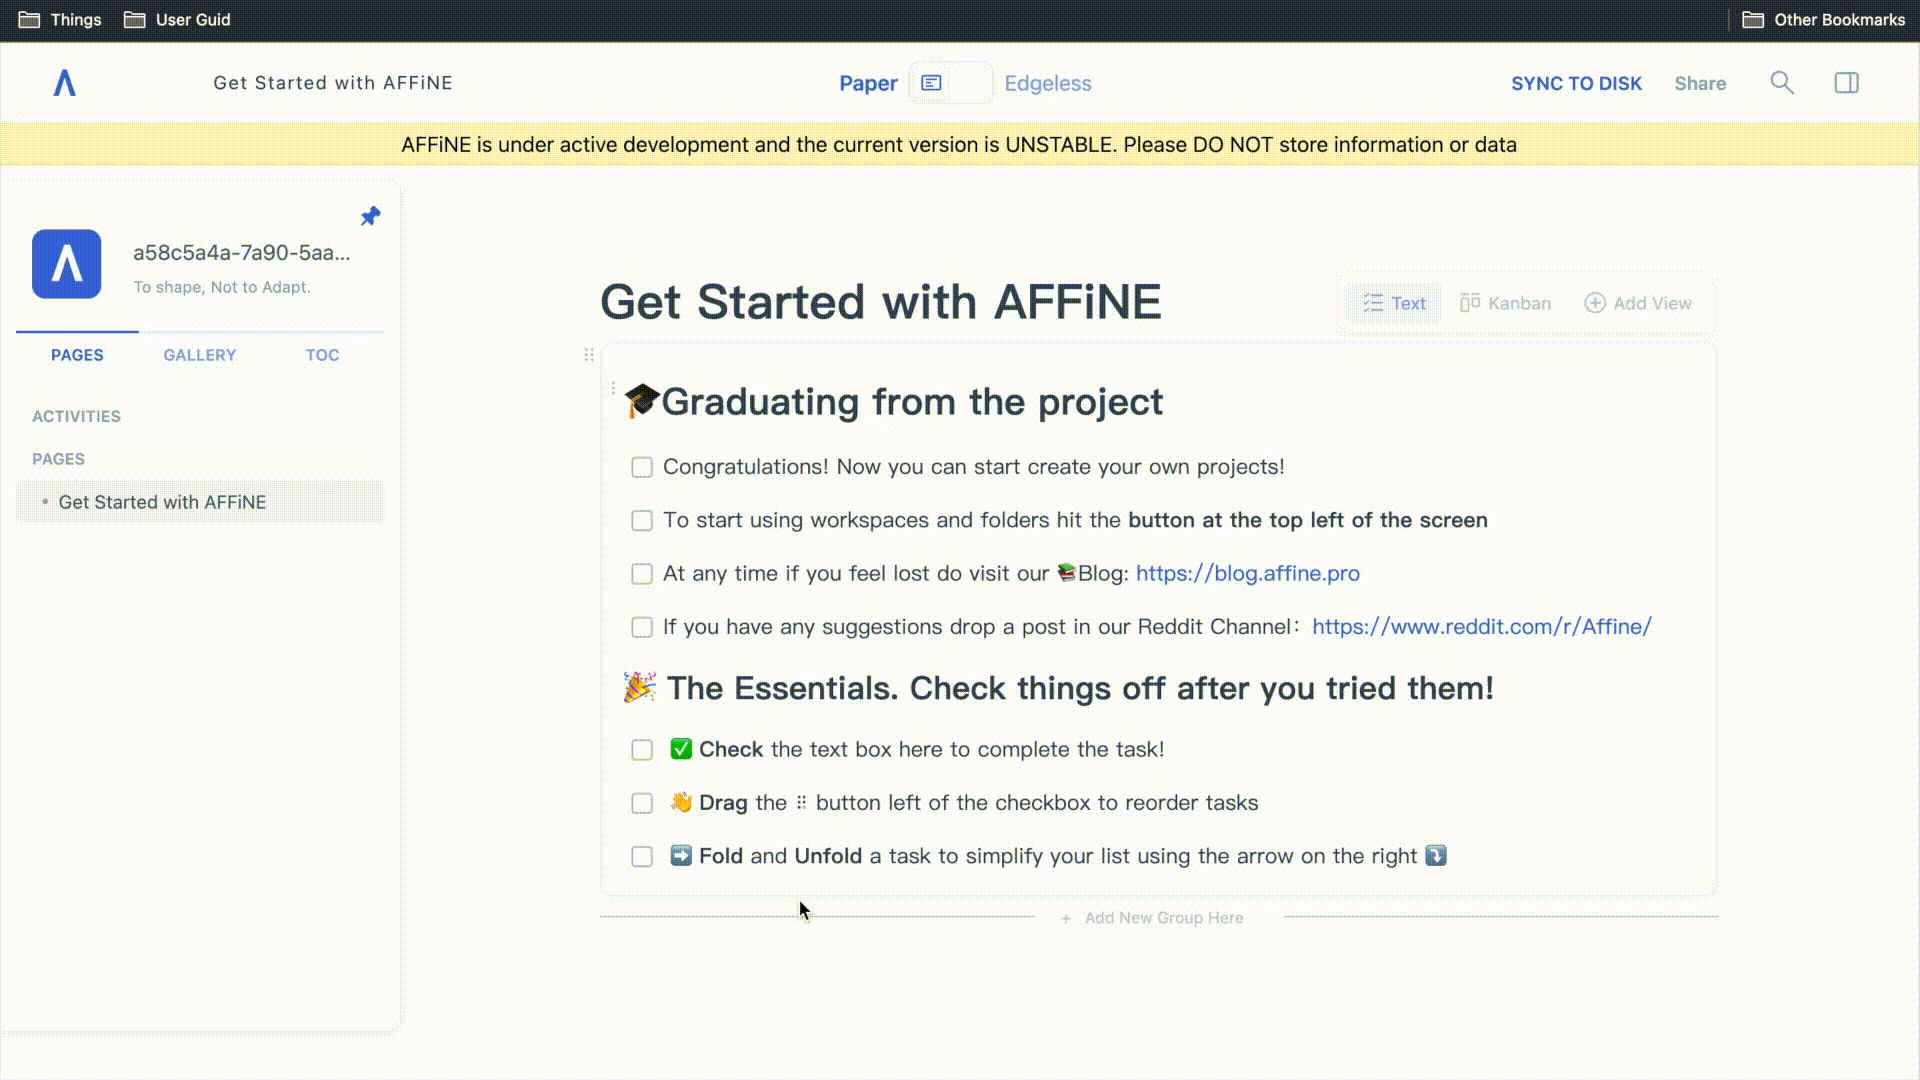Click the header breadcrumb 'Get Started with AFFiNE'
The image size is (1920, 1080).
333,83
